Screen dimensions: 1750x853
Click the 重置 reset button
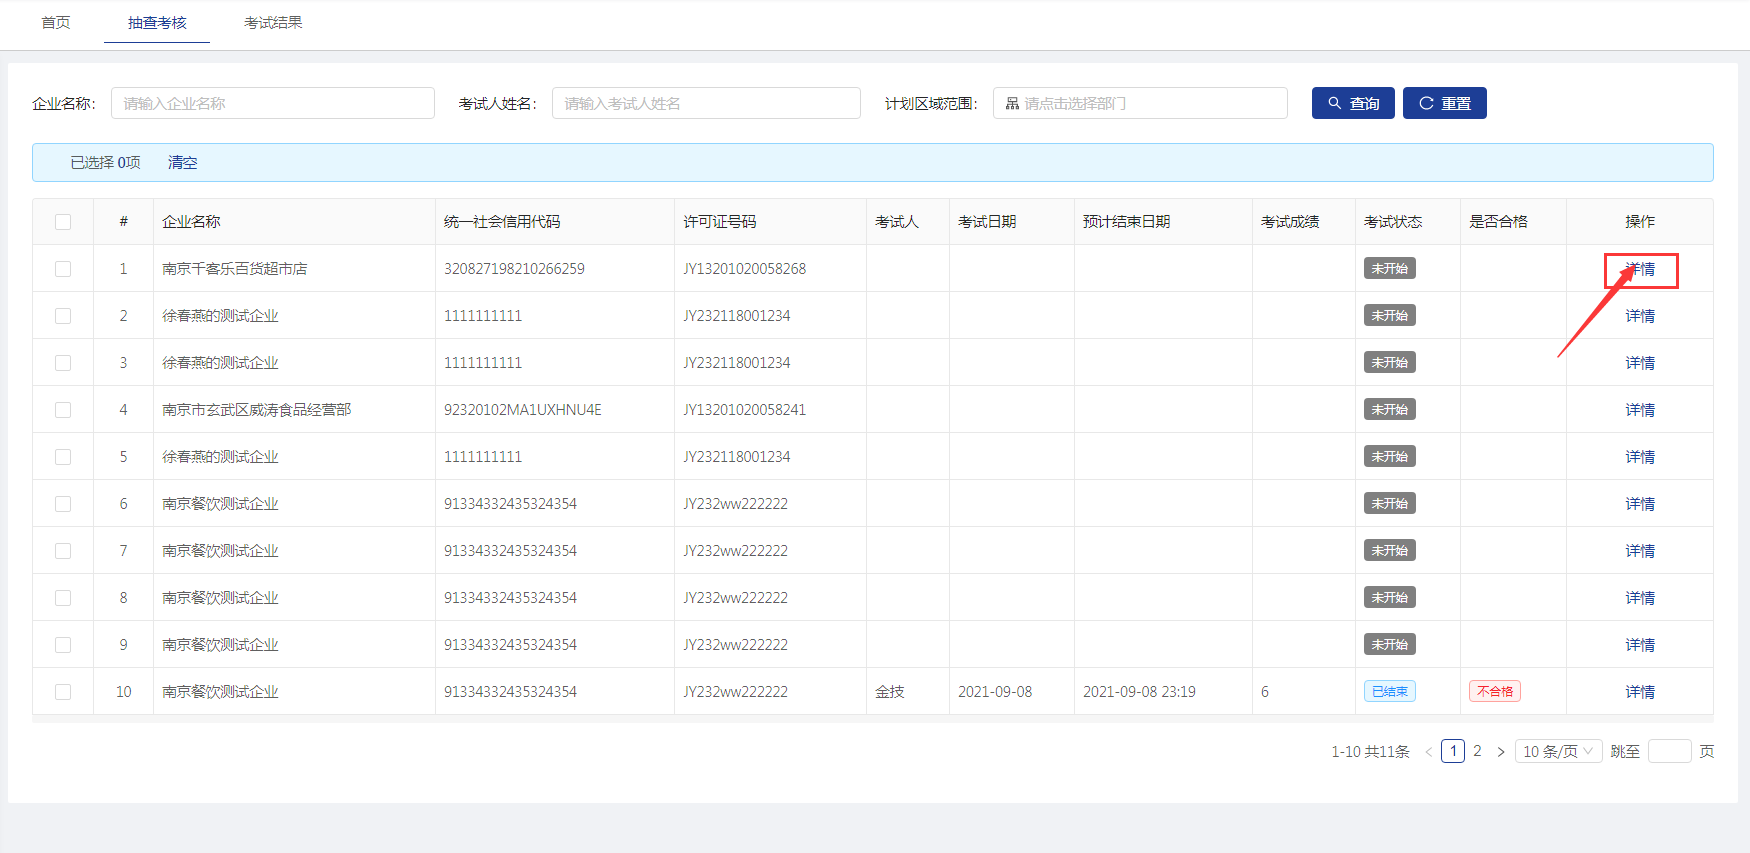(1444, 103)
